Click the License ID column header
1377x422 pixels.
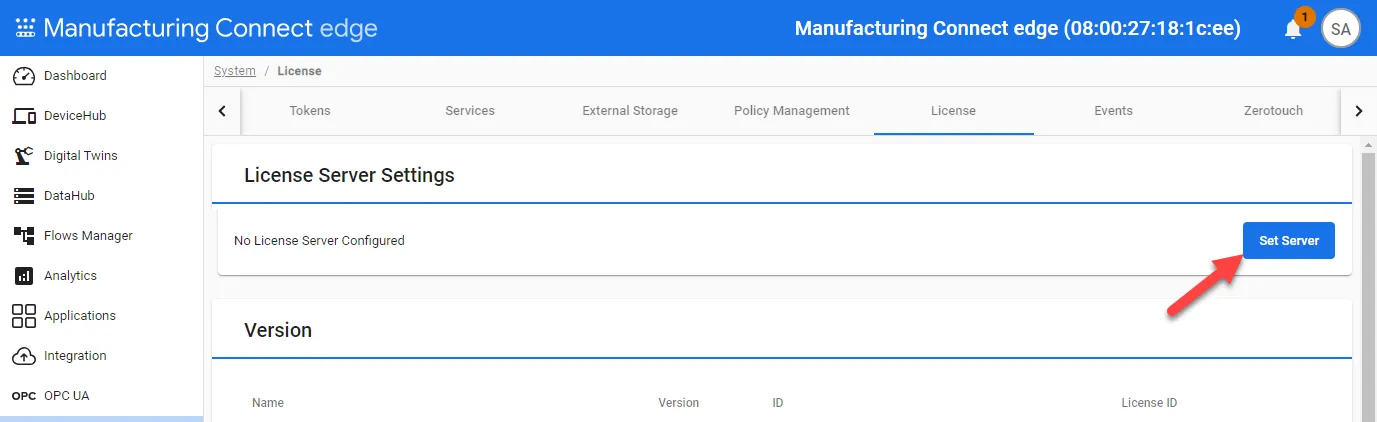[x=1149, y=403]
